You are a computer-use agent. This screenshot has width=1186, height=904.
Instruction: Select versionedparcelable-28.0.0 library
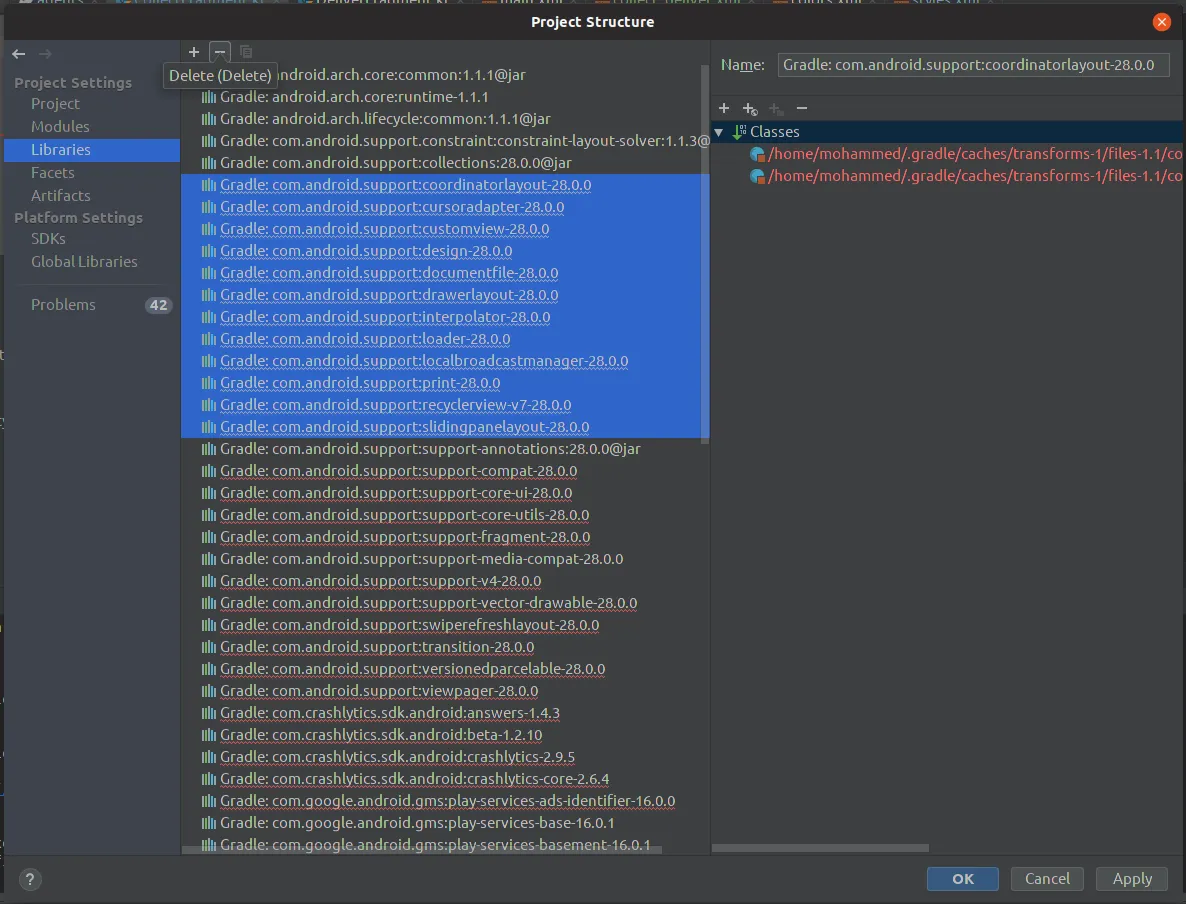pos(445,668)
